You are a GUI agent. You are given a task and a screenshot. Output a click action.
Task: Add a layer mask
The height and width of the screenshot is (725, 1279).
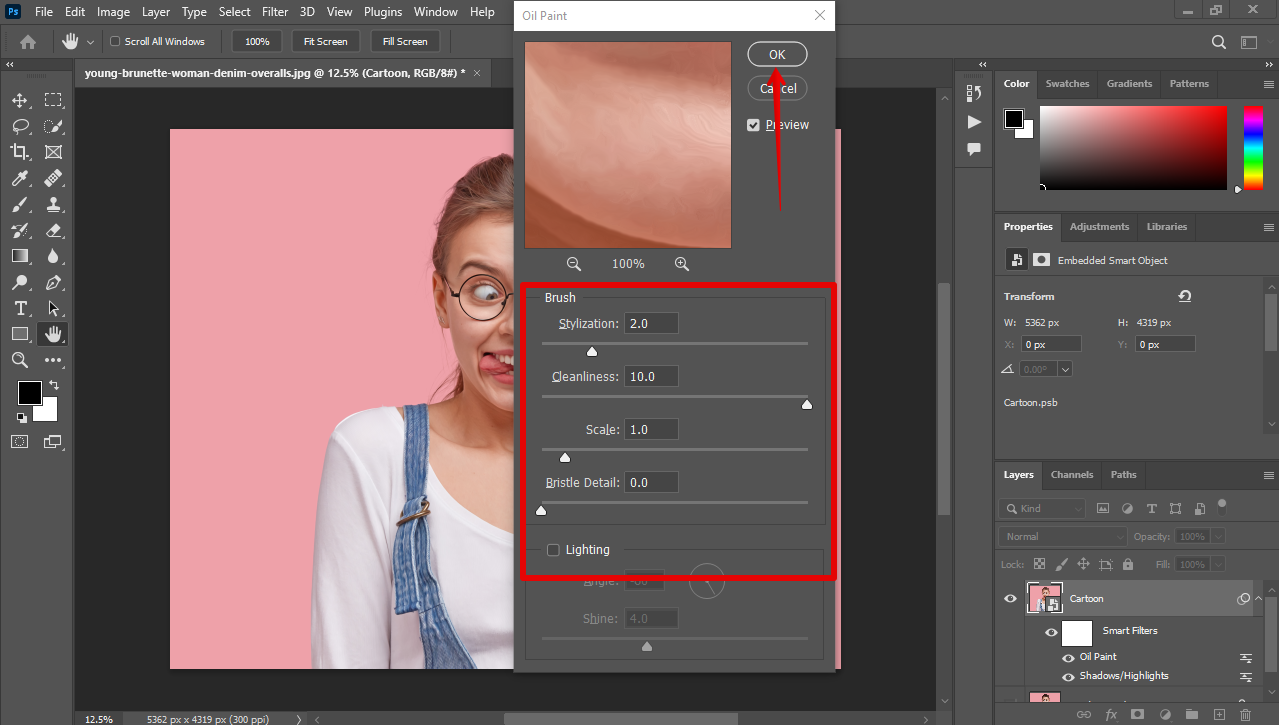1137,715
